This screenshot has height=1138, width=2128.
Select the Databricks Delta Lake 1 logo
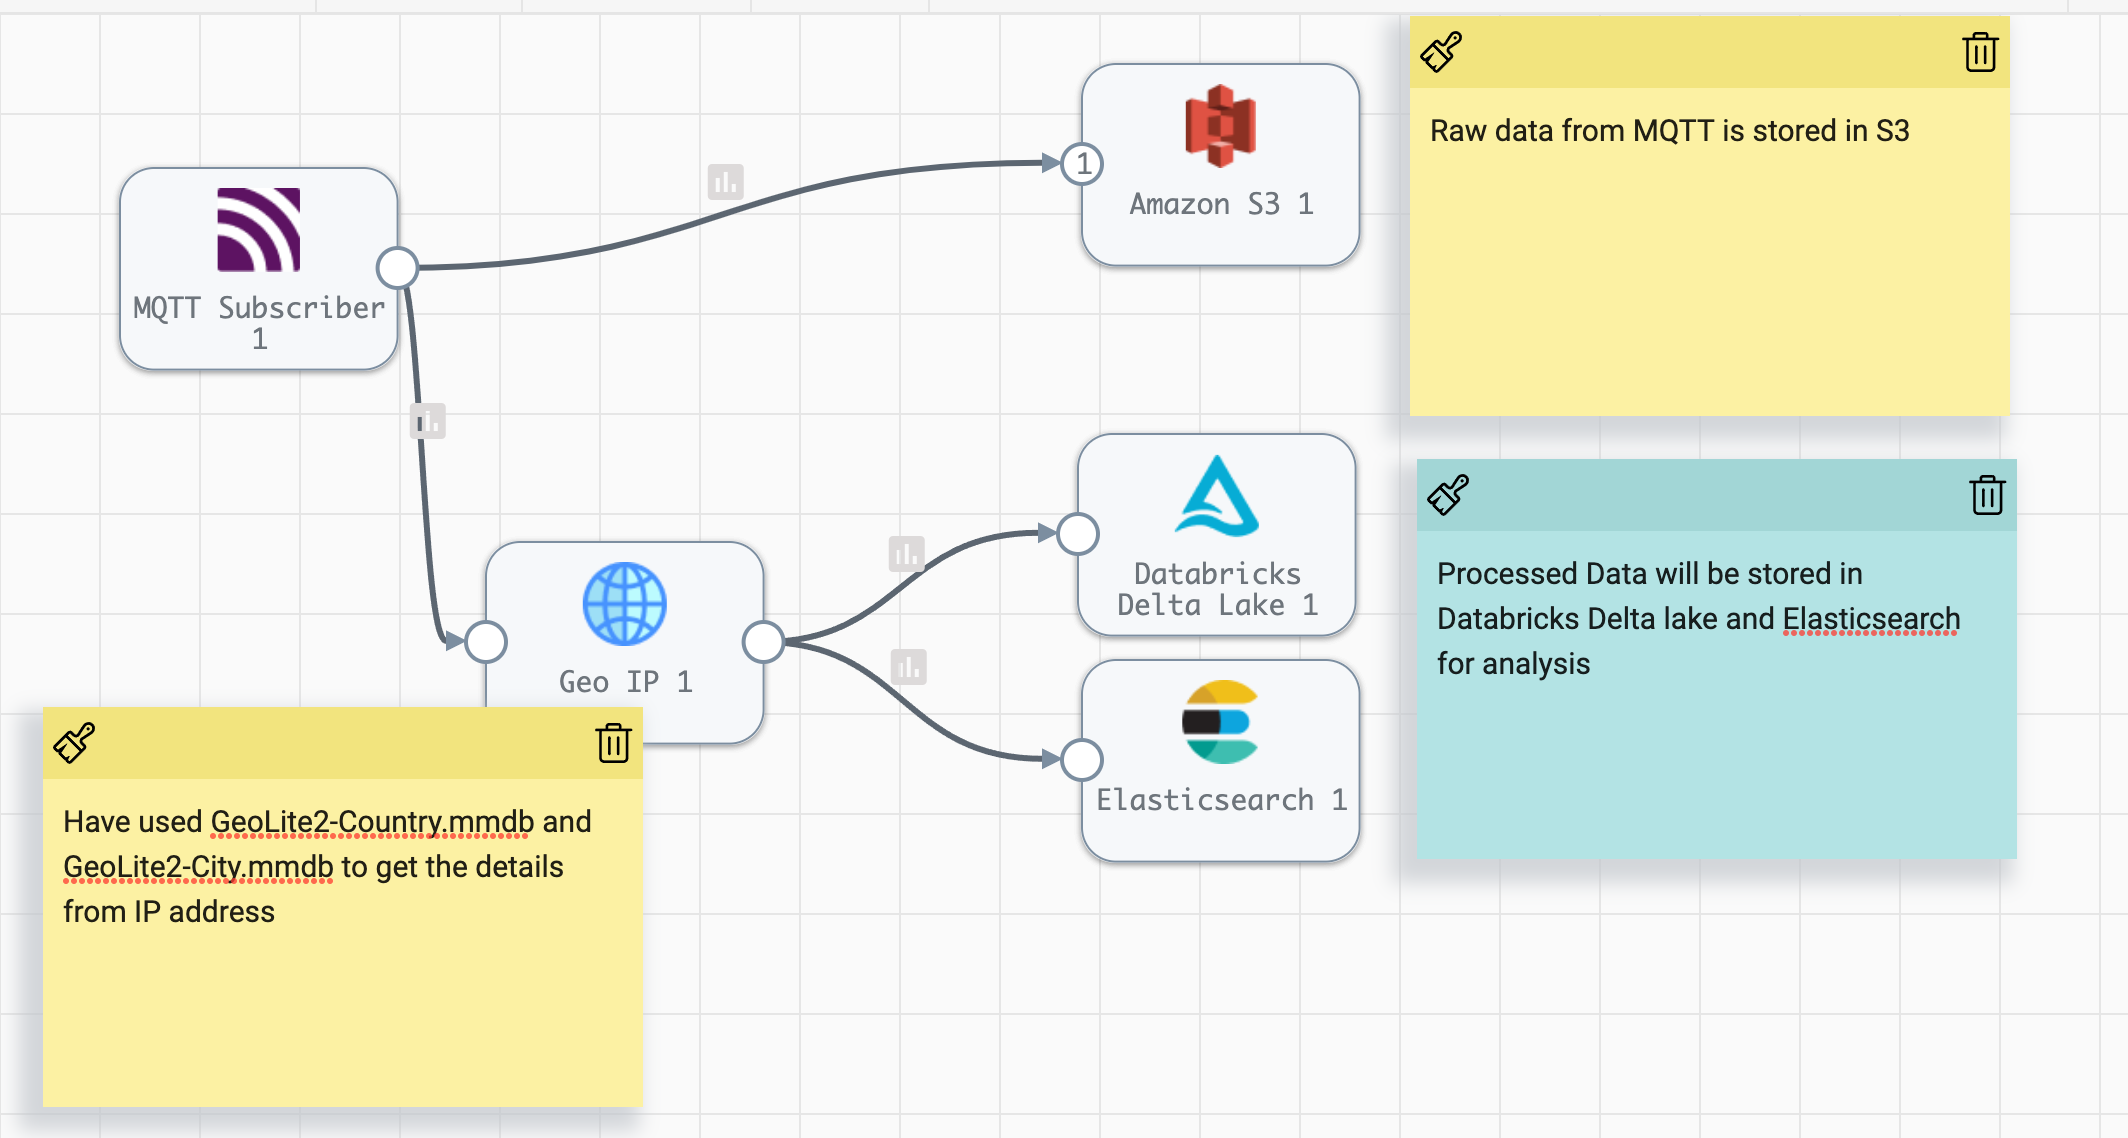point(1217,496)
